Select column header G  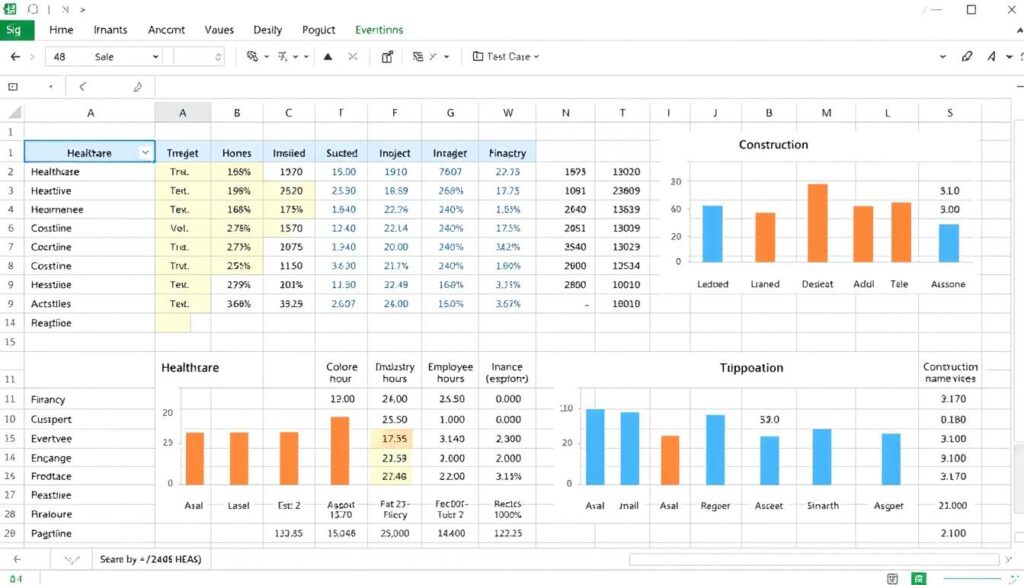point(450,113)
